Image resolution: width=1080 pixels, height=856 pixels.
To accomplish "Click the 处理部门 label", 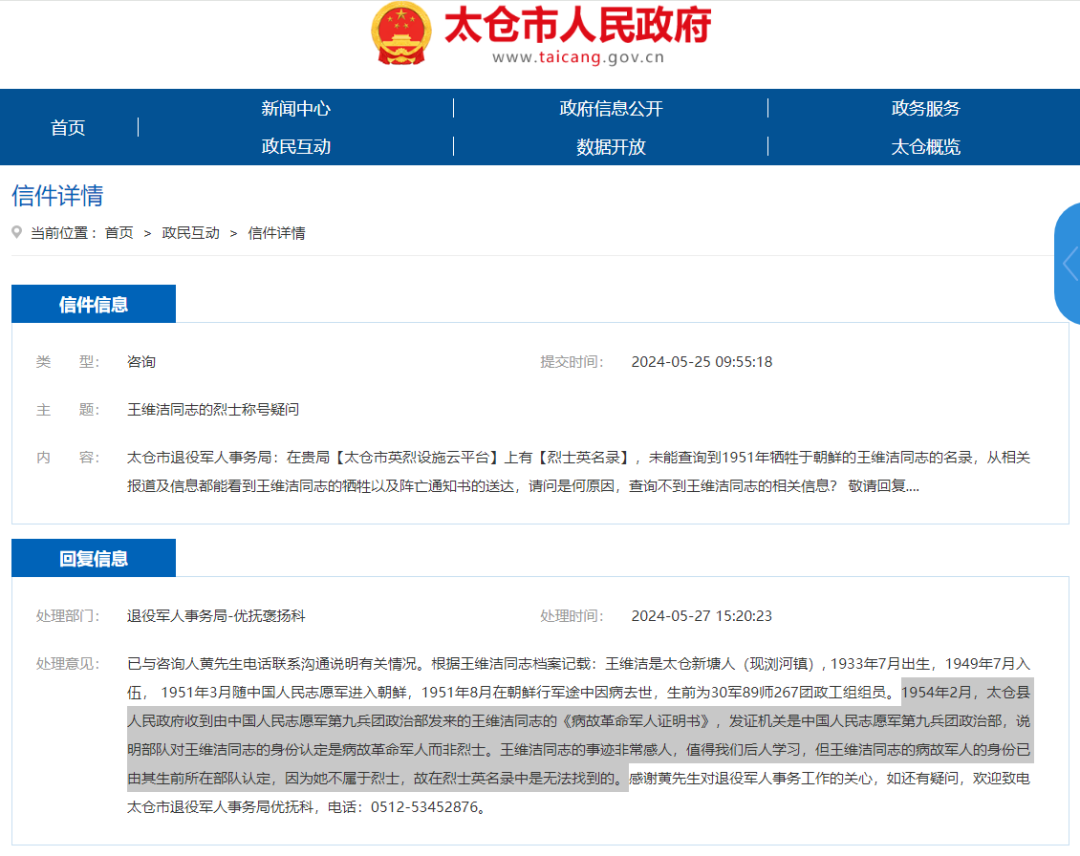I will [x=68, y=616].
